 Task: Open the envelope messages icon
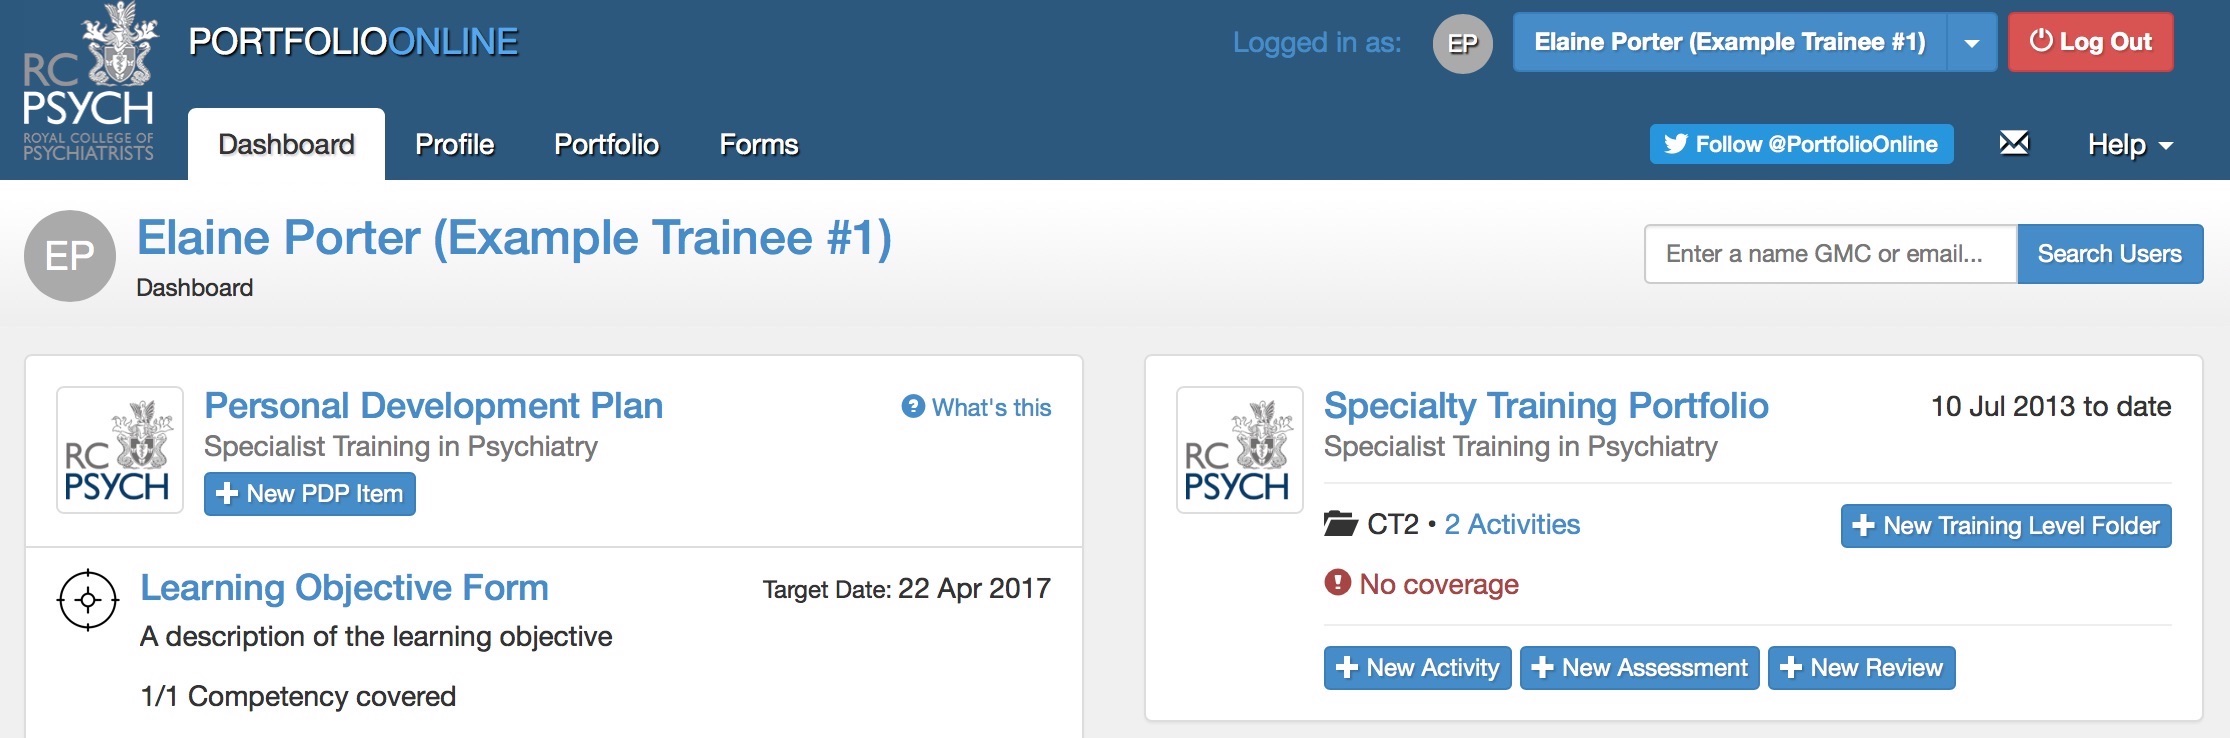(2013, 144)
